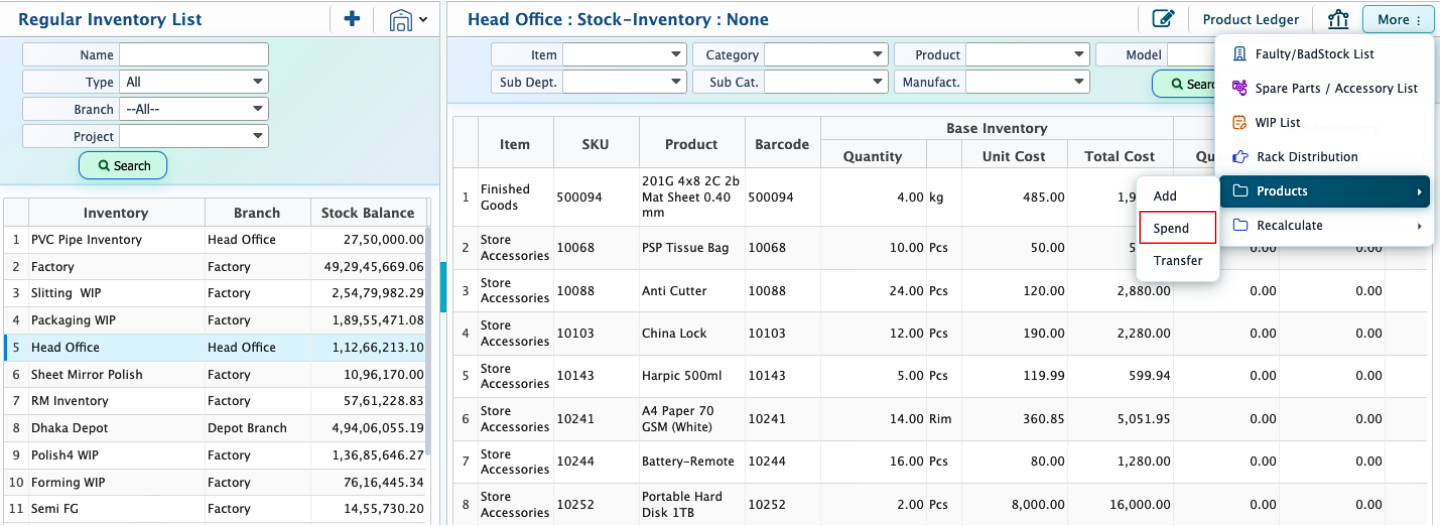Open the Manufact. dropdown
1440x526 pixels.
[1027, 82]
